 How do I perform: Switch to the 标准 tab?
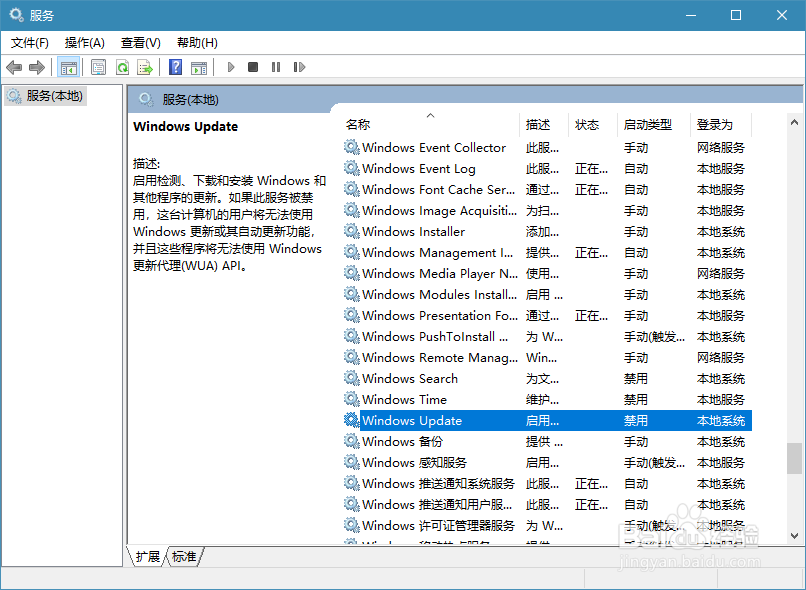coord(184,557)
